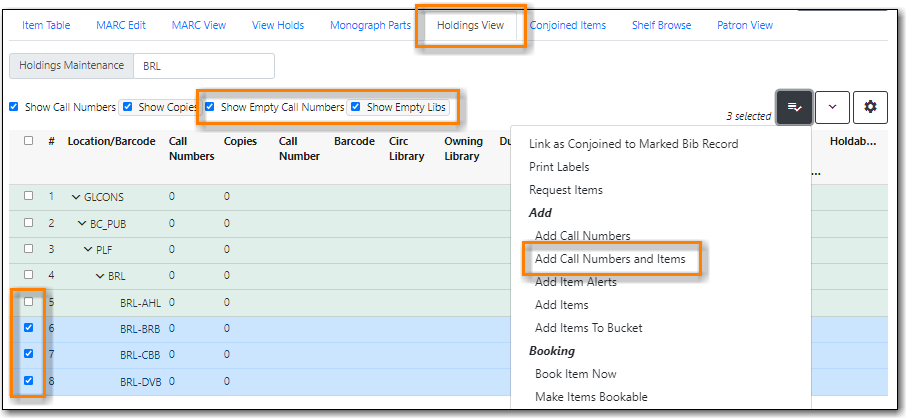The image size is (906, 418).
Task: Click the Call Numbers column header
Action: pos(192,149)
